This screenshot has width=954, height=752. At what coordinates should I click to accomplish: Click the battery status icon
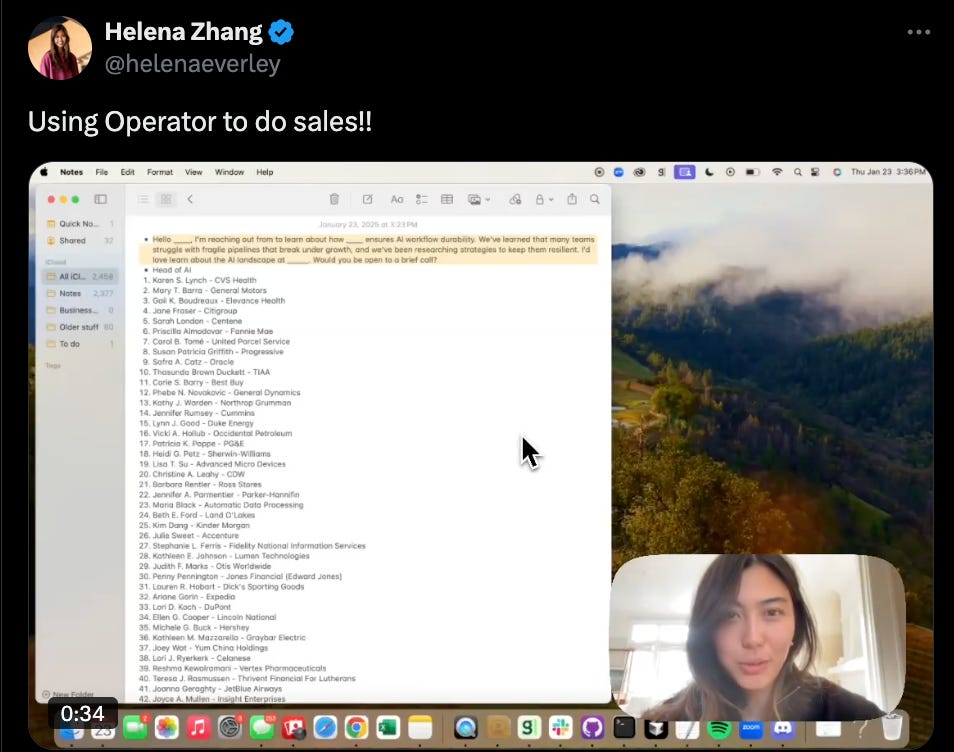[x=753, y=172]
